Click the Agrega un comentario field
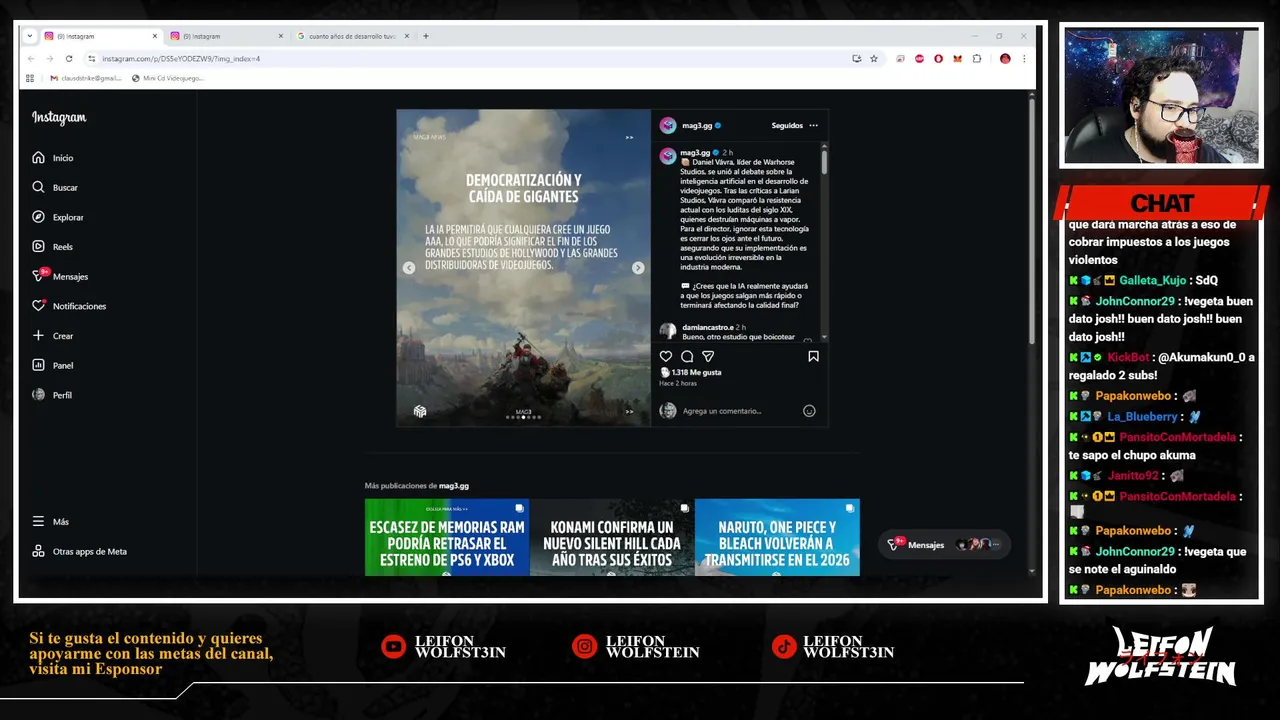The height and width of the screenshot is (720, 1280). (x=722, y=411)
